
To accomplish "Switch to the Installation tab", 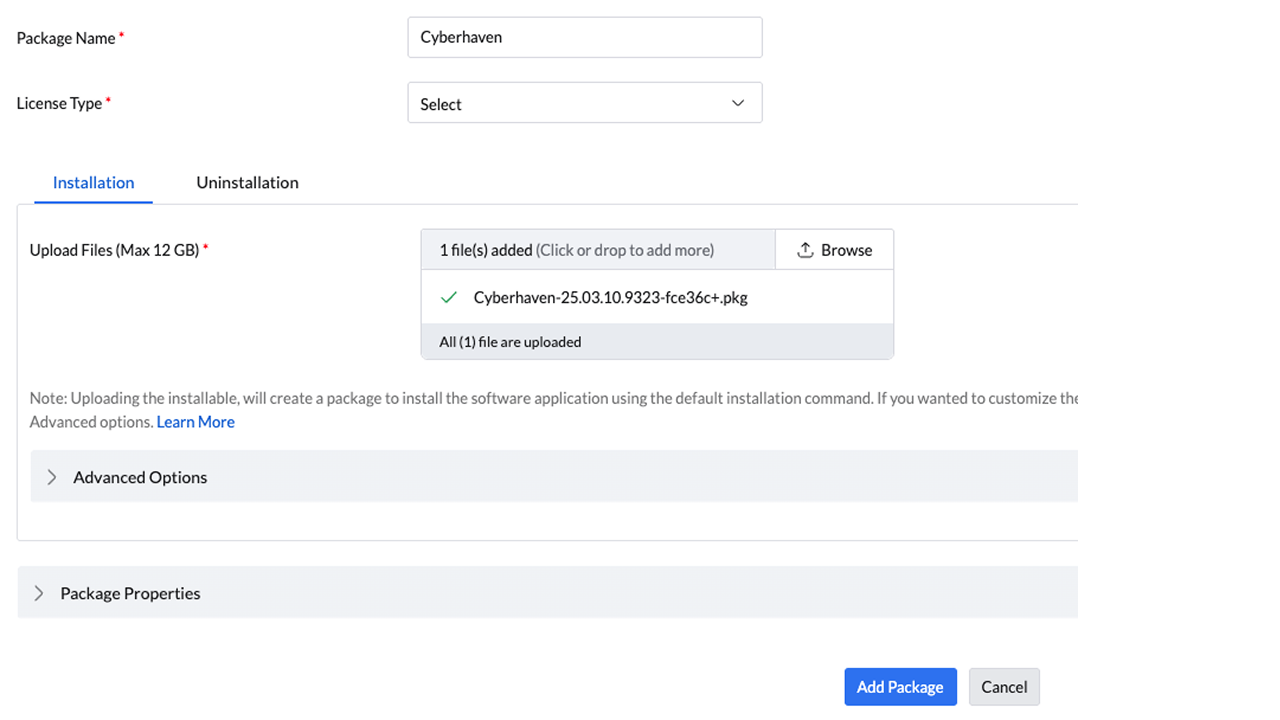I will 93,182.
